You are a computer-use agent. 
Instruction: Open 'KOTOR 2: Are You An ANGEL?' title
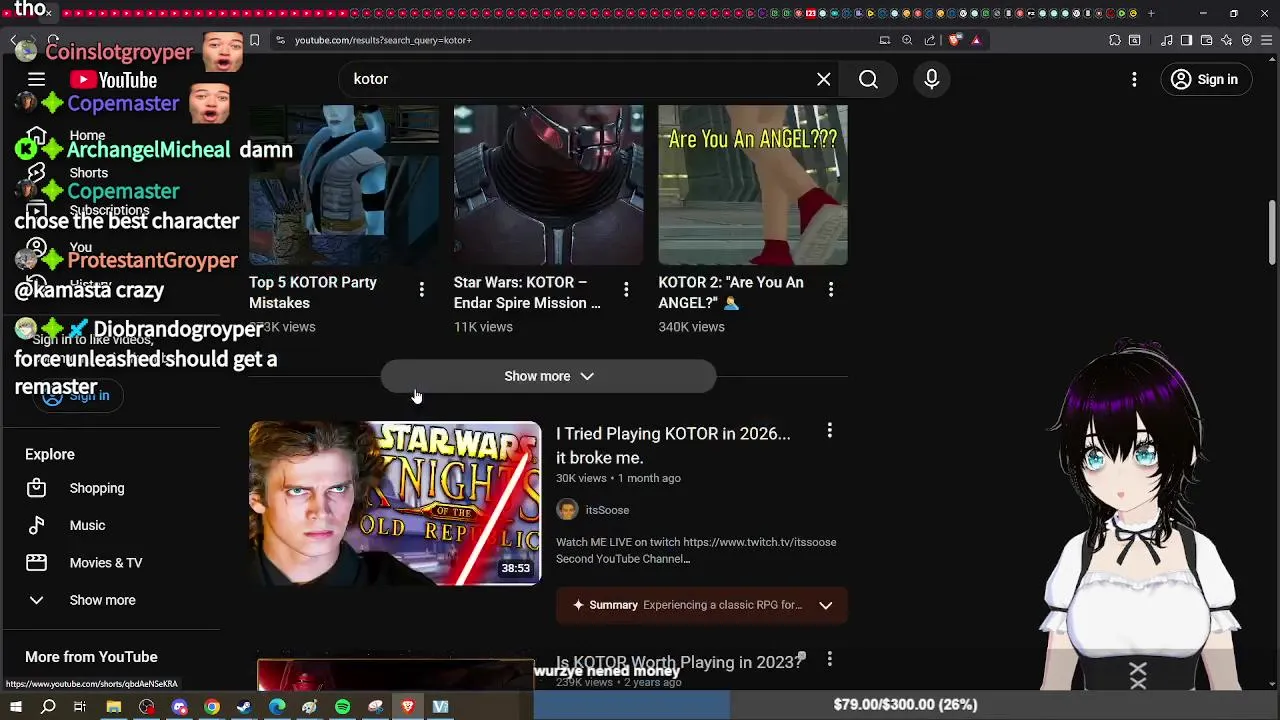tap(731, 292)
